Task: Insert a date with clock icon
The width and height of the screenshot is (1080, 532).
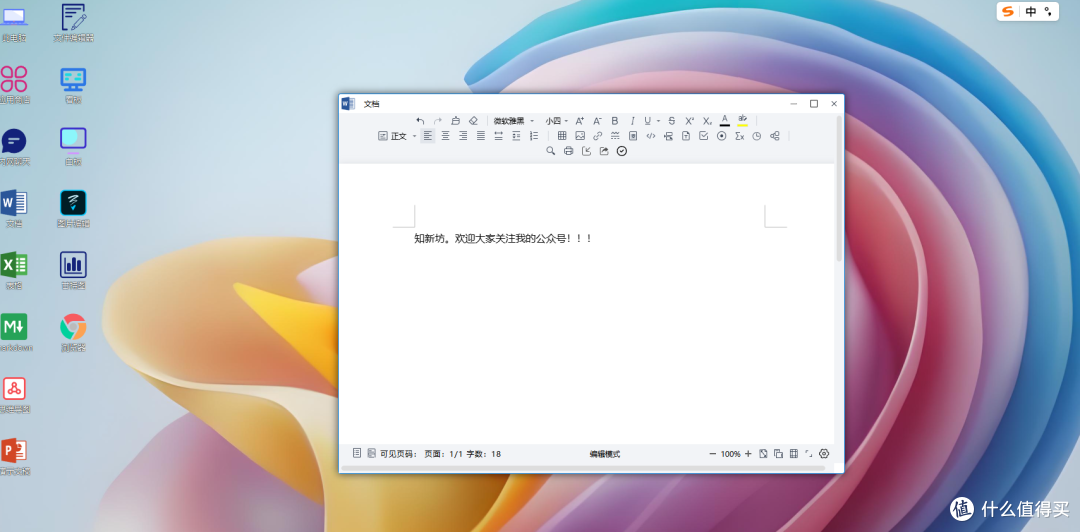Action: coord(756,136)
